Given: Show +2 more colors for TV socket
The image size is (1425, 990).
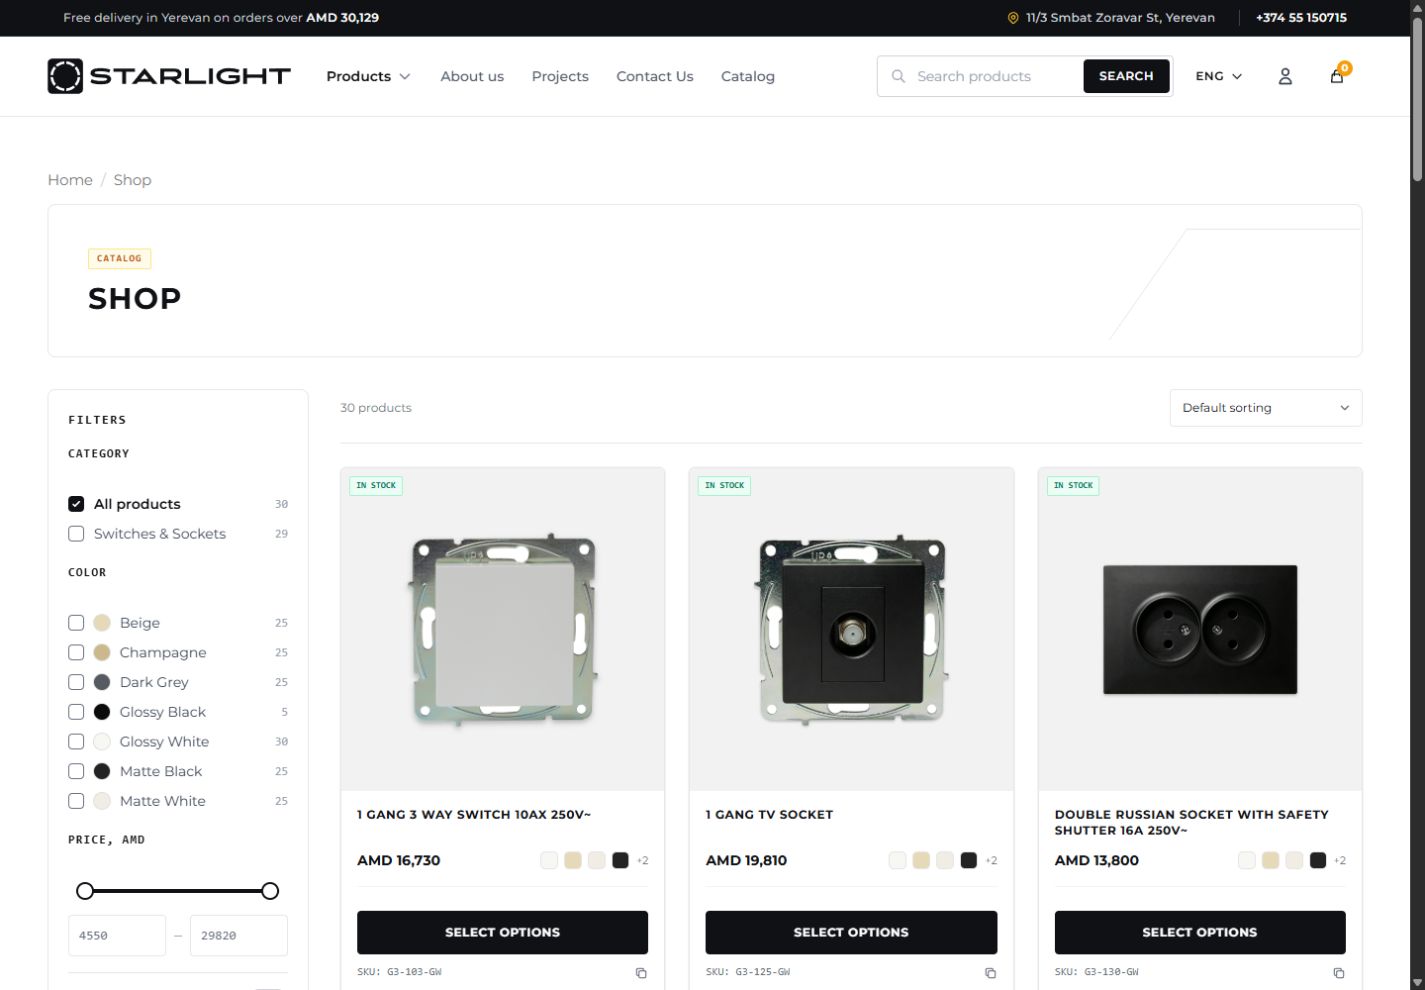Looking at the screenshot, I should [991, 861].
